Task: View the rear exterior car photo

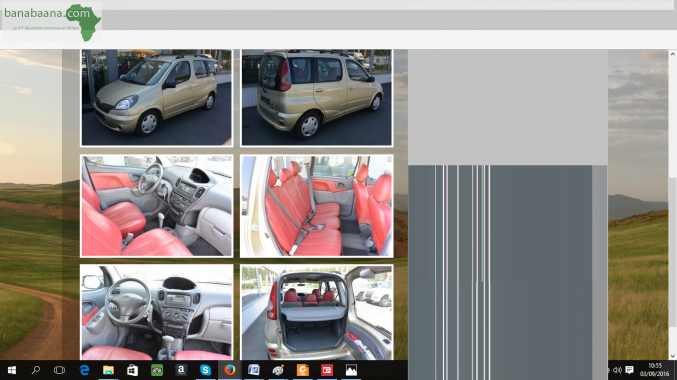Action: (x=316, y=98)
